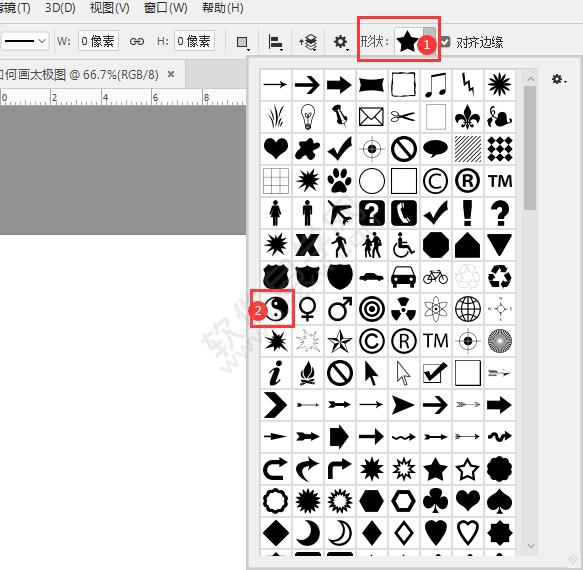Select the globe shape
Screen dimensions: 583x570
click(467, 309)
